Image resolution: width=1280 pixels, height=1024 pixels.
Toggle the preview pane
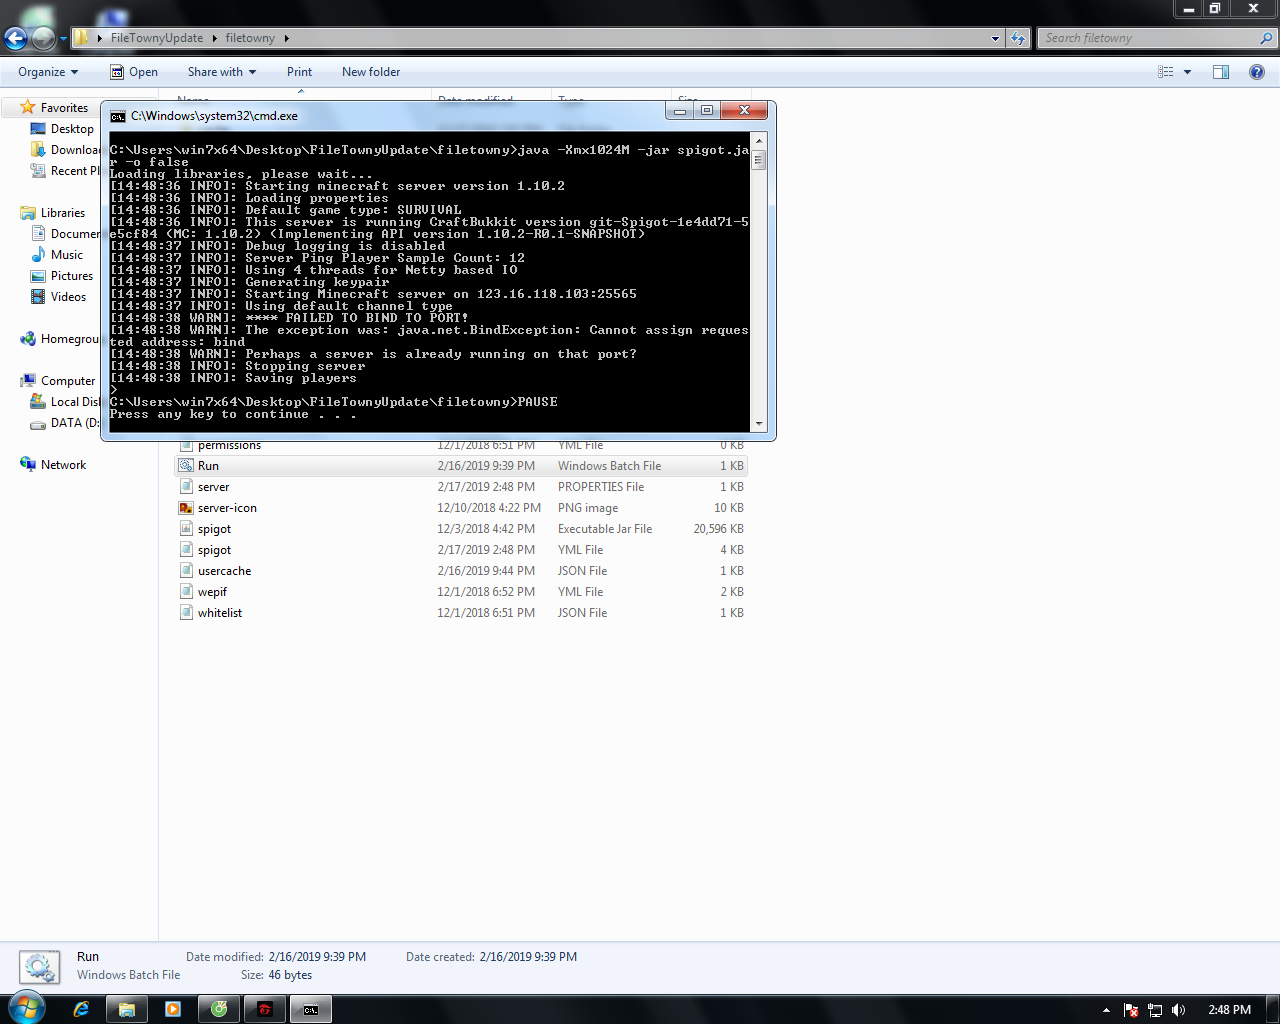click(x=1221, y=72)
